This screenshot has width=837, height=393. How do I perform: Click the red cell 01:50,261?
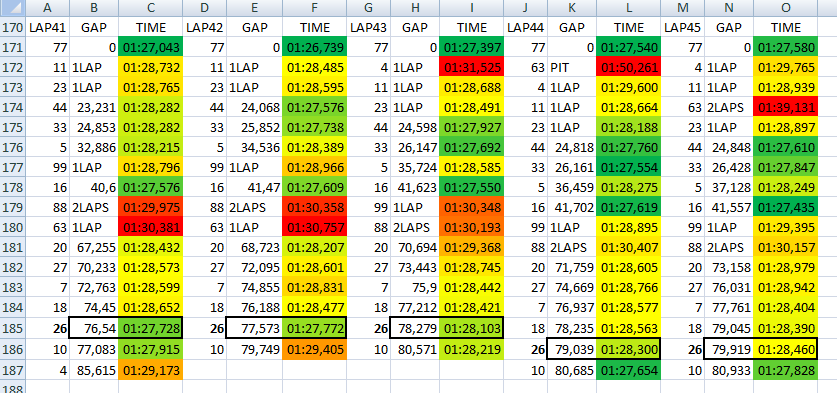[629, 68]
